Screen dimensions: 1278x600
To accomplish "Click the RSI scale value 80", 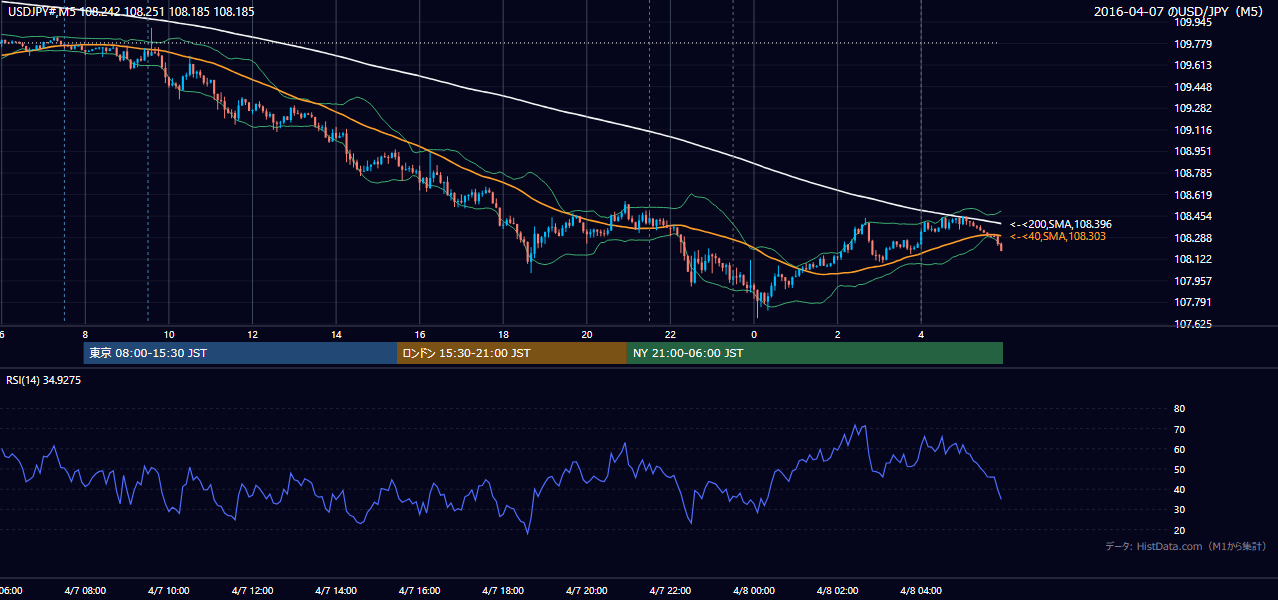I will (1179, 409).
